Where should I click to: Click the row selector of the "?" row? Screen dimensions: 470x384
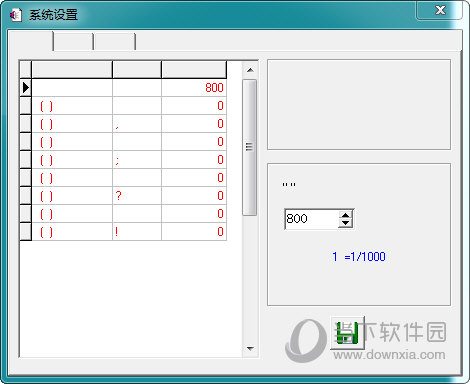click(x=26, y=196)
